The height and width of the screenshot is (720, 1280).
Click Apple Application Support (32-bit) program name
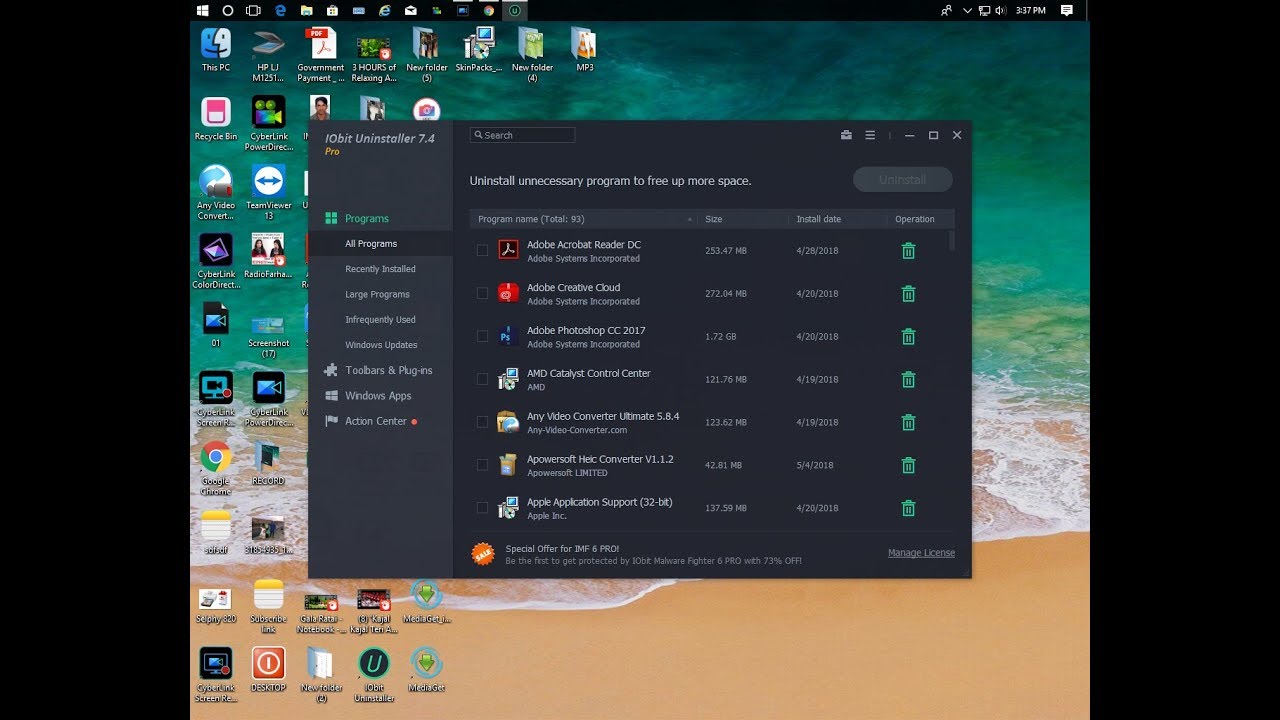click(x=599, y=502)
